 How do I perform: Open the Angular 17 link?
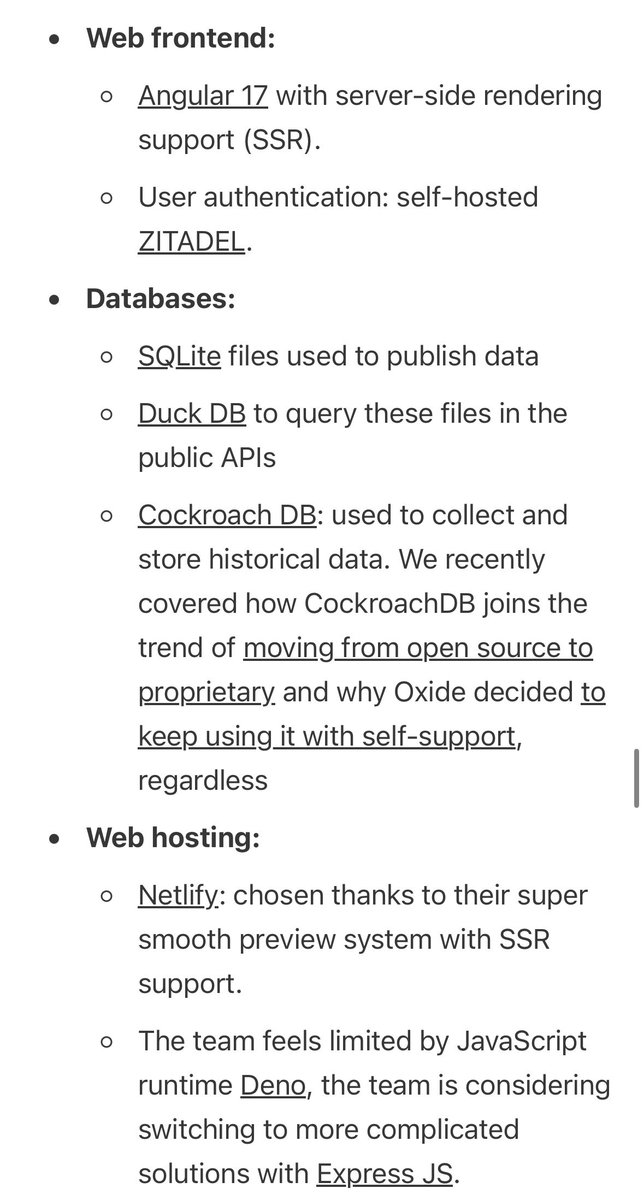pos(202,97)
